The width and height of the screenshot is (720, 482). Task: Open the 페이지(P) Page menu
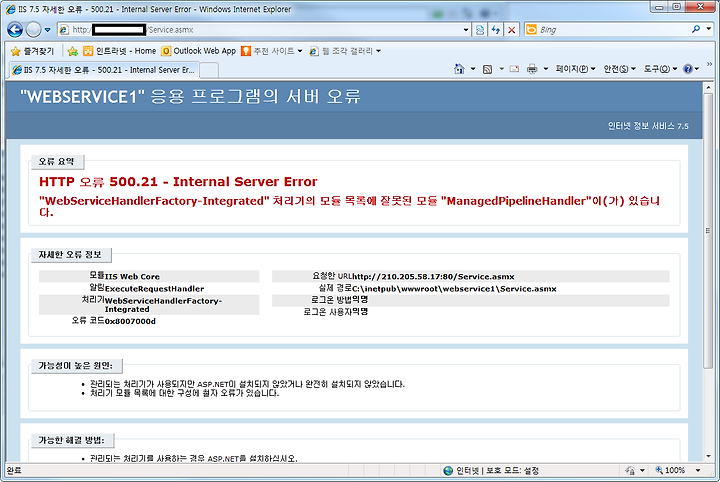[575, 69]
